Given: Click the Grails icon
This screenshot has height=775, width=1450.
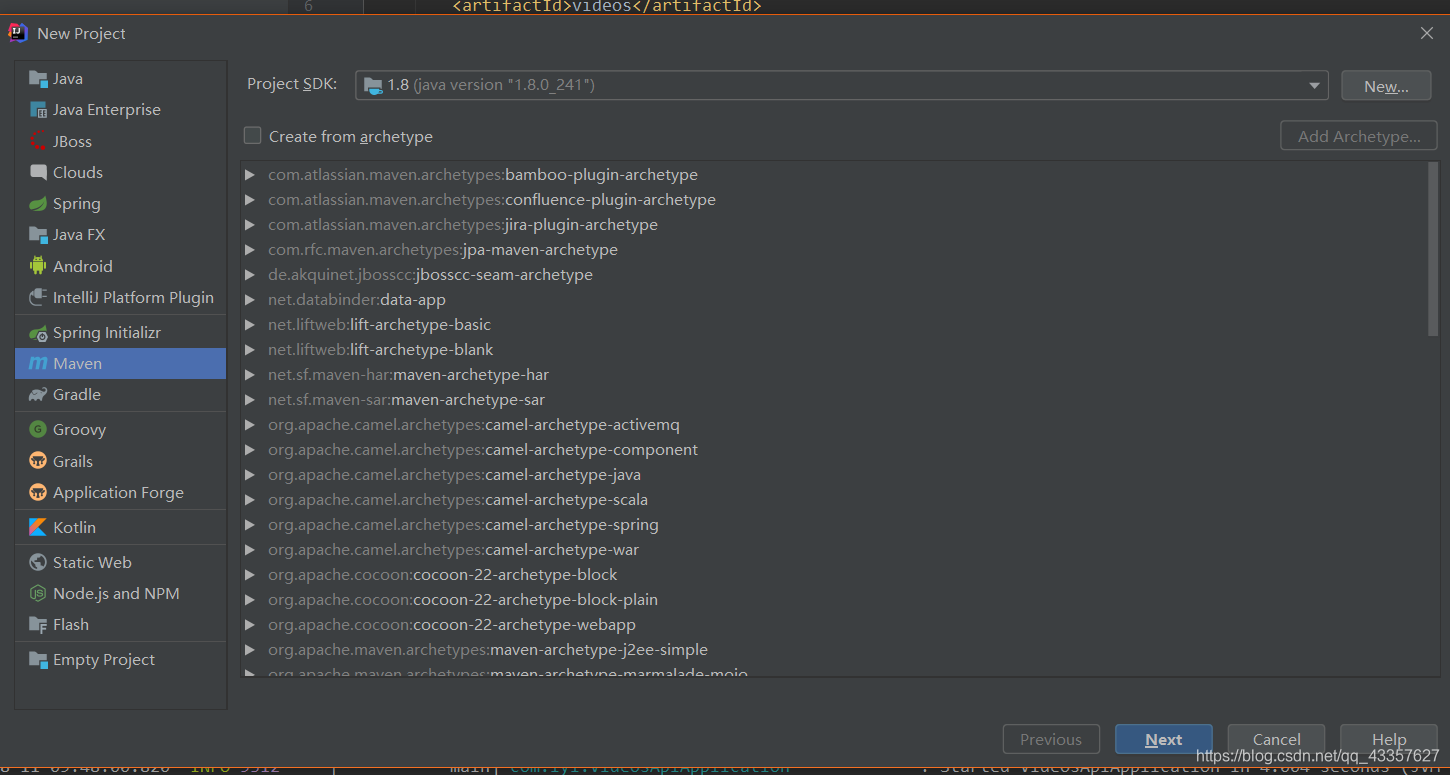Looking at the screenshot, I should click(38, 461).
